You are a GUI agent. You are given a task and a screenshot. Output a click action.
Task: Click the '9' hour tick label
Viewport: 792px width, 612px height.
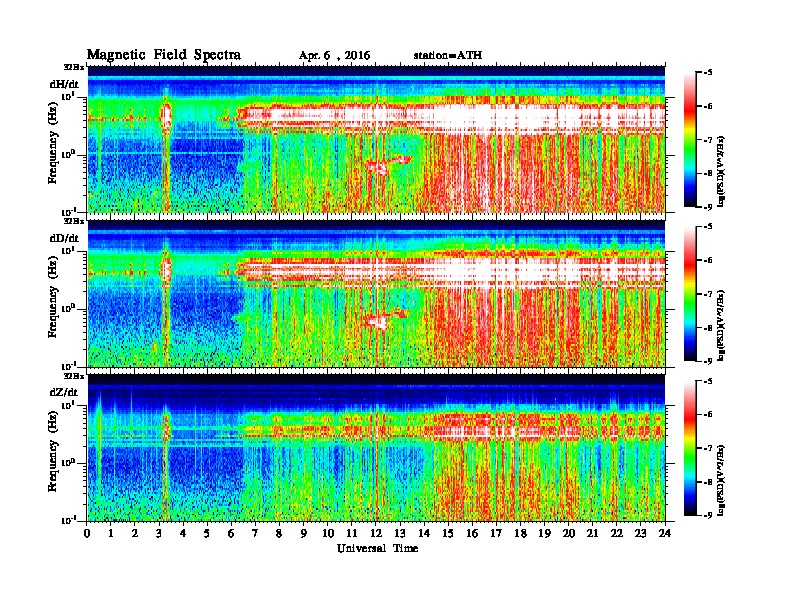304,534
